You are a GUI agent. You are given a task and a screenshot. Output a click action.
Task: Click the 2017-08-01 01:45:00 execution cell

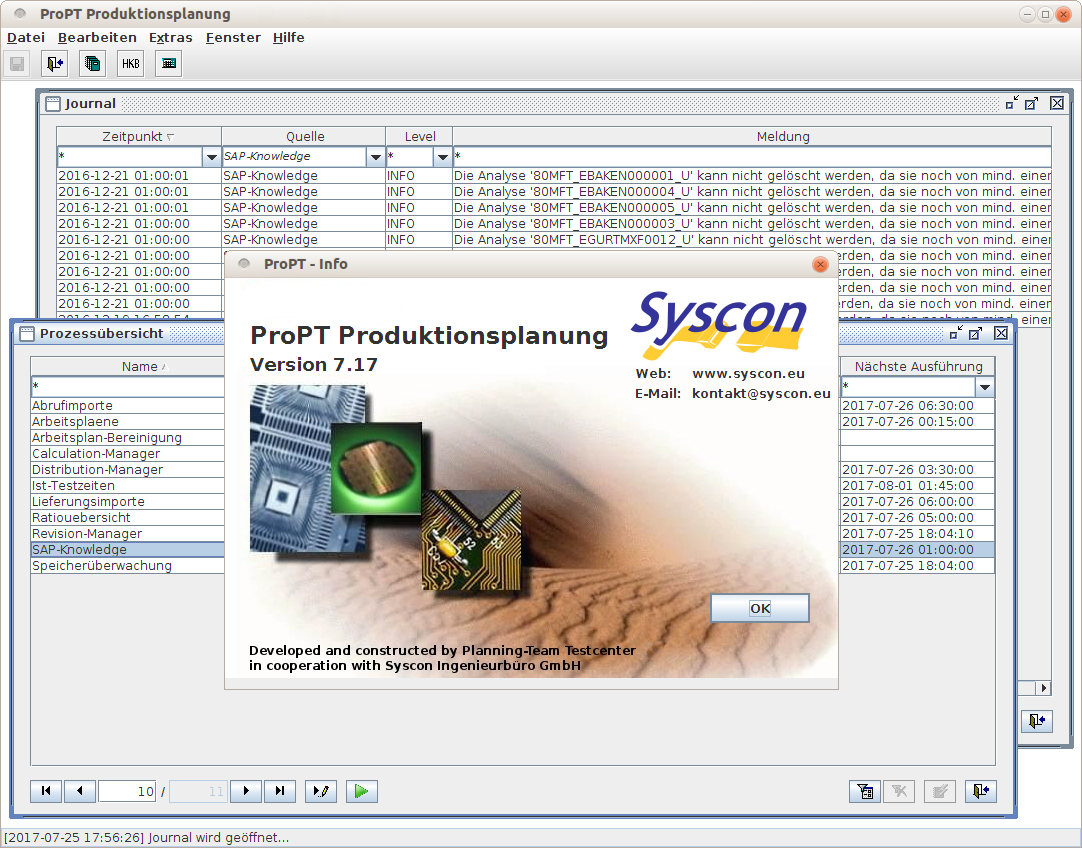pyautogui.click(x=917, y=485)
